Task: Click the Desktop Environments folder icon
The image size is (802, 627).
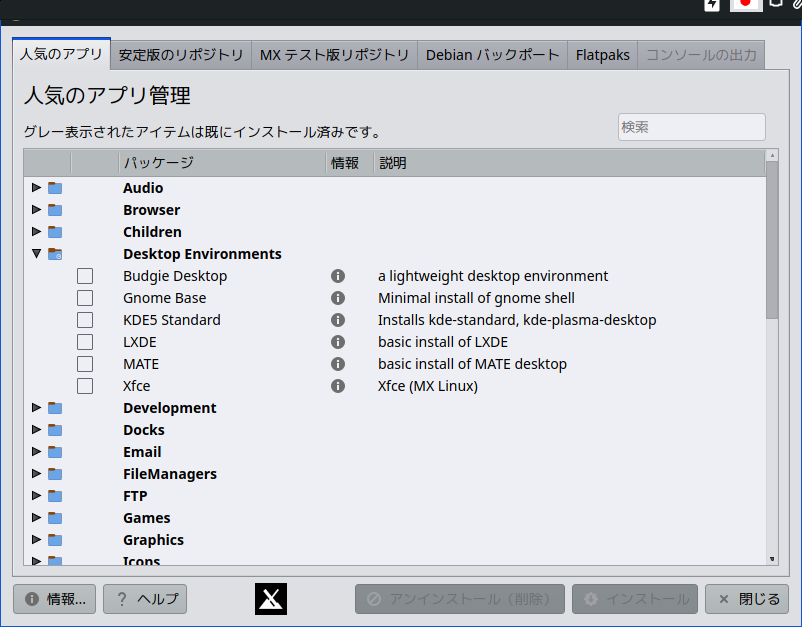Action: coord(55,254)
